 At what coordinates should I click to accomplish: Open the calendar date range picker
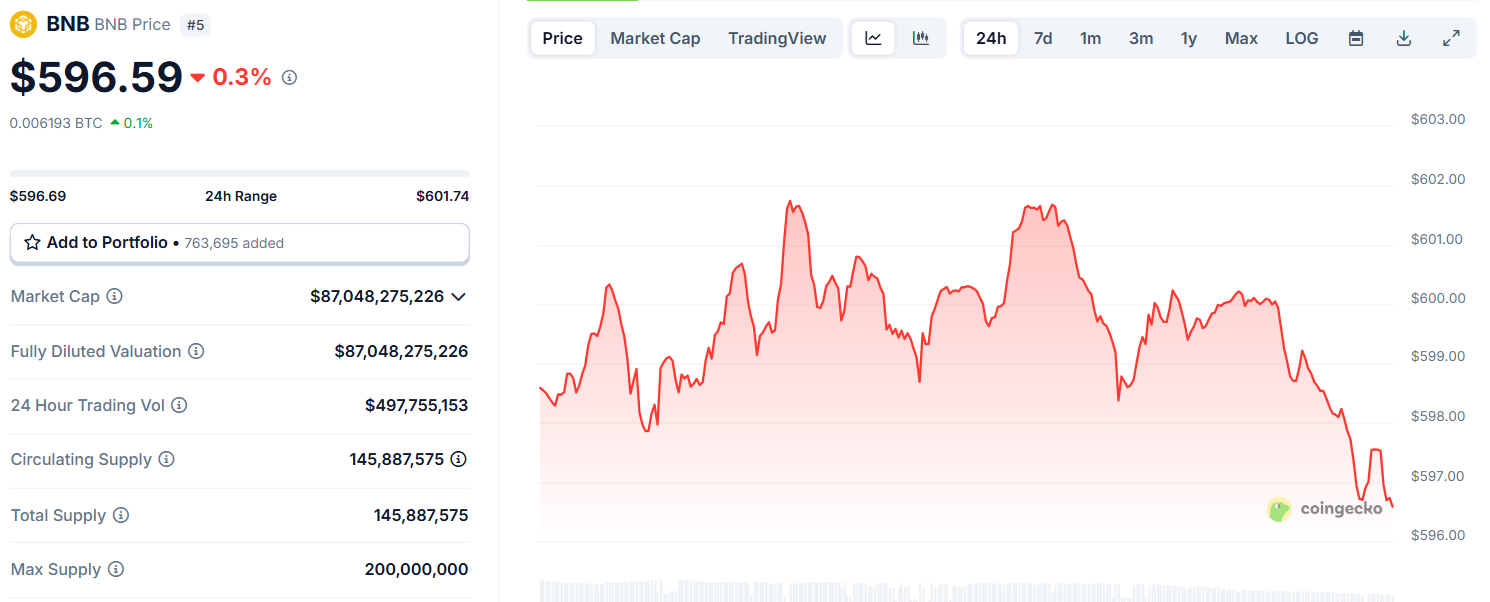[x=1356, y=38]
